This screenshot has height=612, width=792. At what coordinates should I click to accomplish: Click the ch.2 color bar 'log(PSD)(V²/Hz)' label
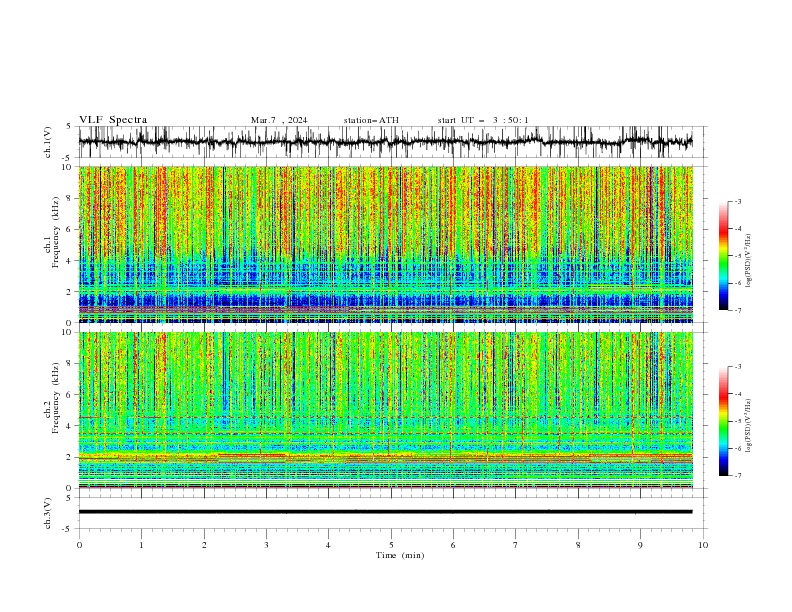[749, 426]
